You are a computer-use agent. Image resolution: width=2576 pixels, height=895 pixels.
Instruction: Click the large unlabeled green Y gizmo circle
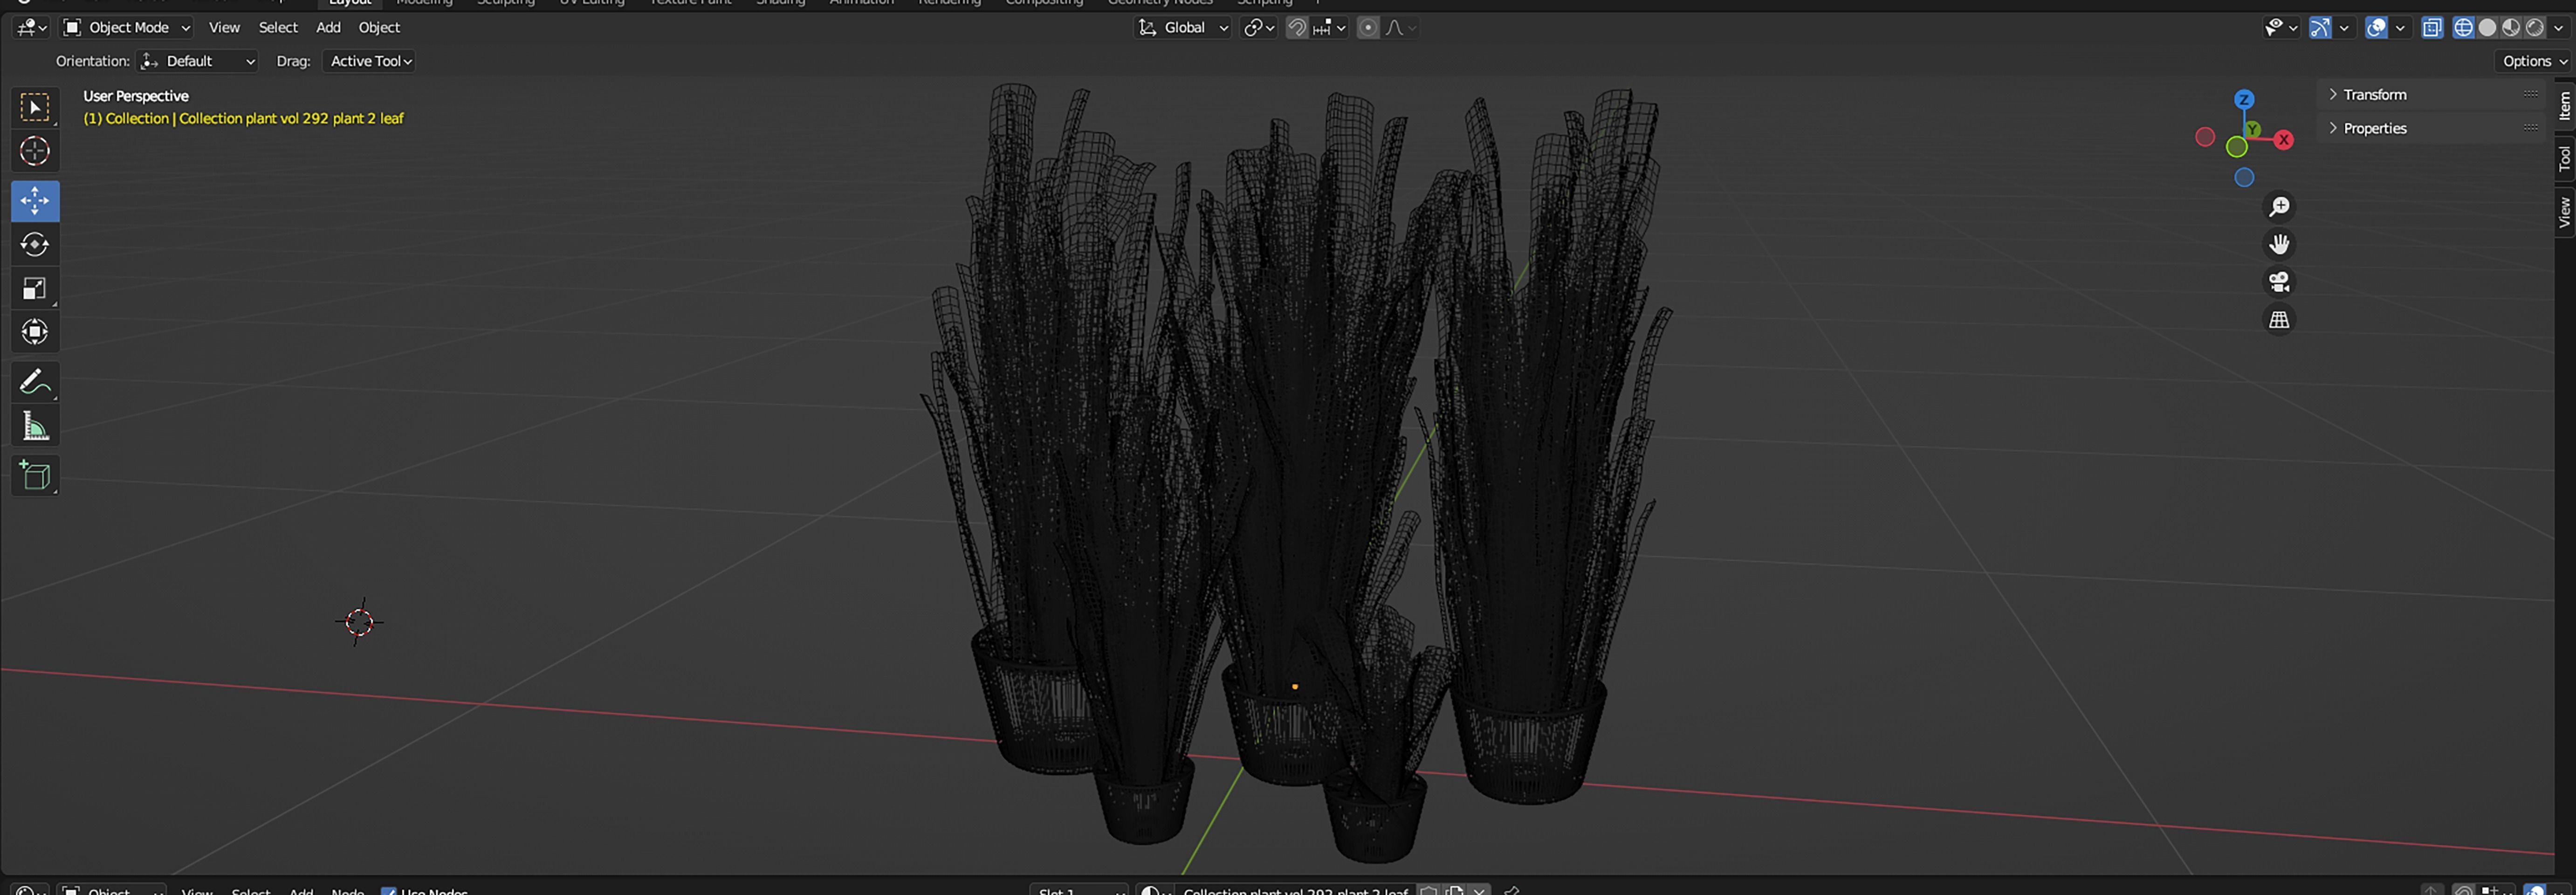[2237, 148]
